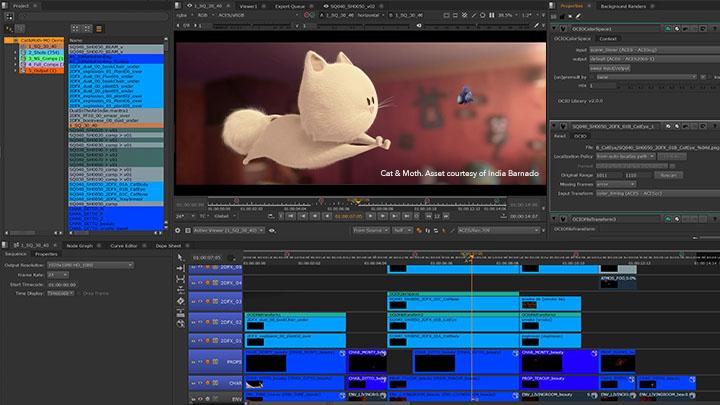The width and height of the screenshot is (720, 405).
Task: Select the large thumbnail grid view icon
Action: (75, 28)
